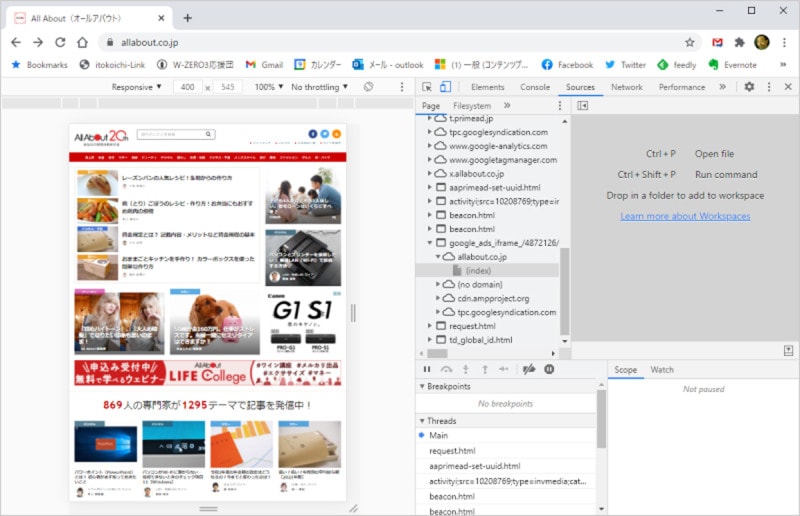Viewport: 800px width, 516px height.
Task: Open Sources navigator more options
Action: (x=560, y=106)
